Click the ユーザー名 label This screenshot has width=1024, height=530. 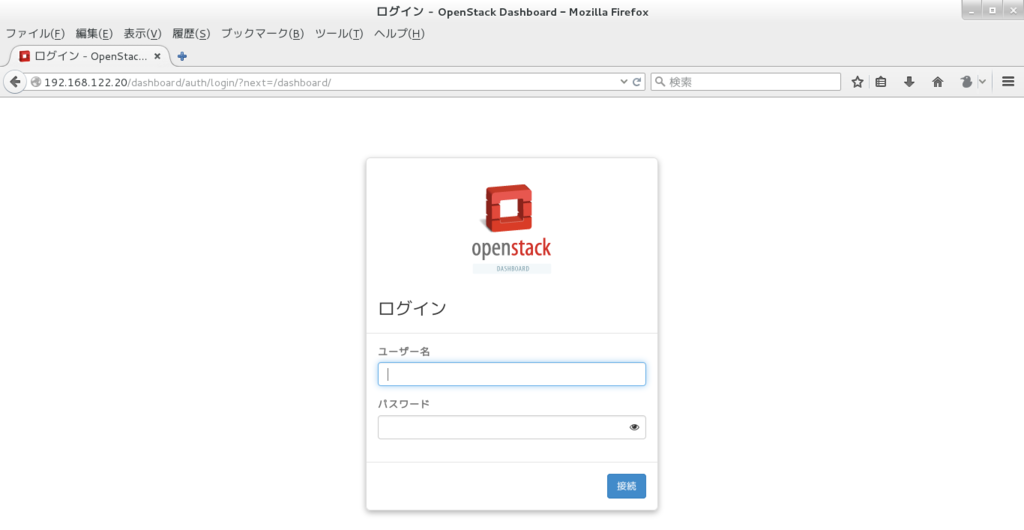point(404,351)
